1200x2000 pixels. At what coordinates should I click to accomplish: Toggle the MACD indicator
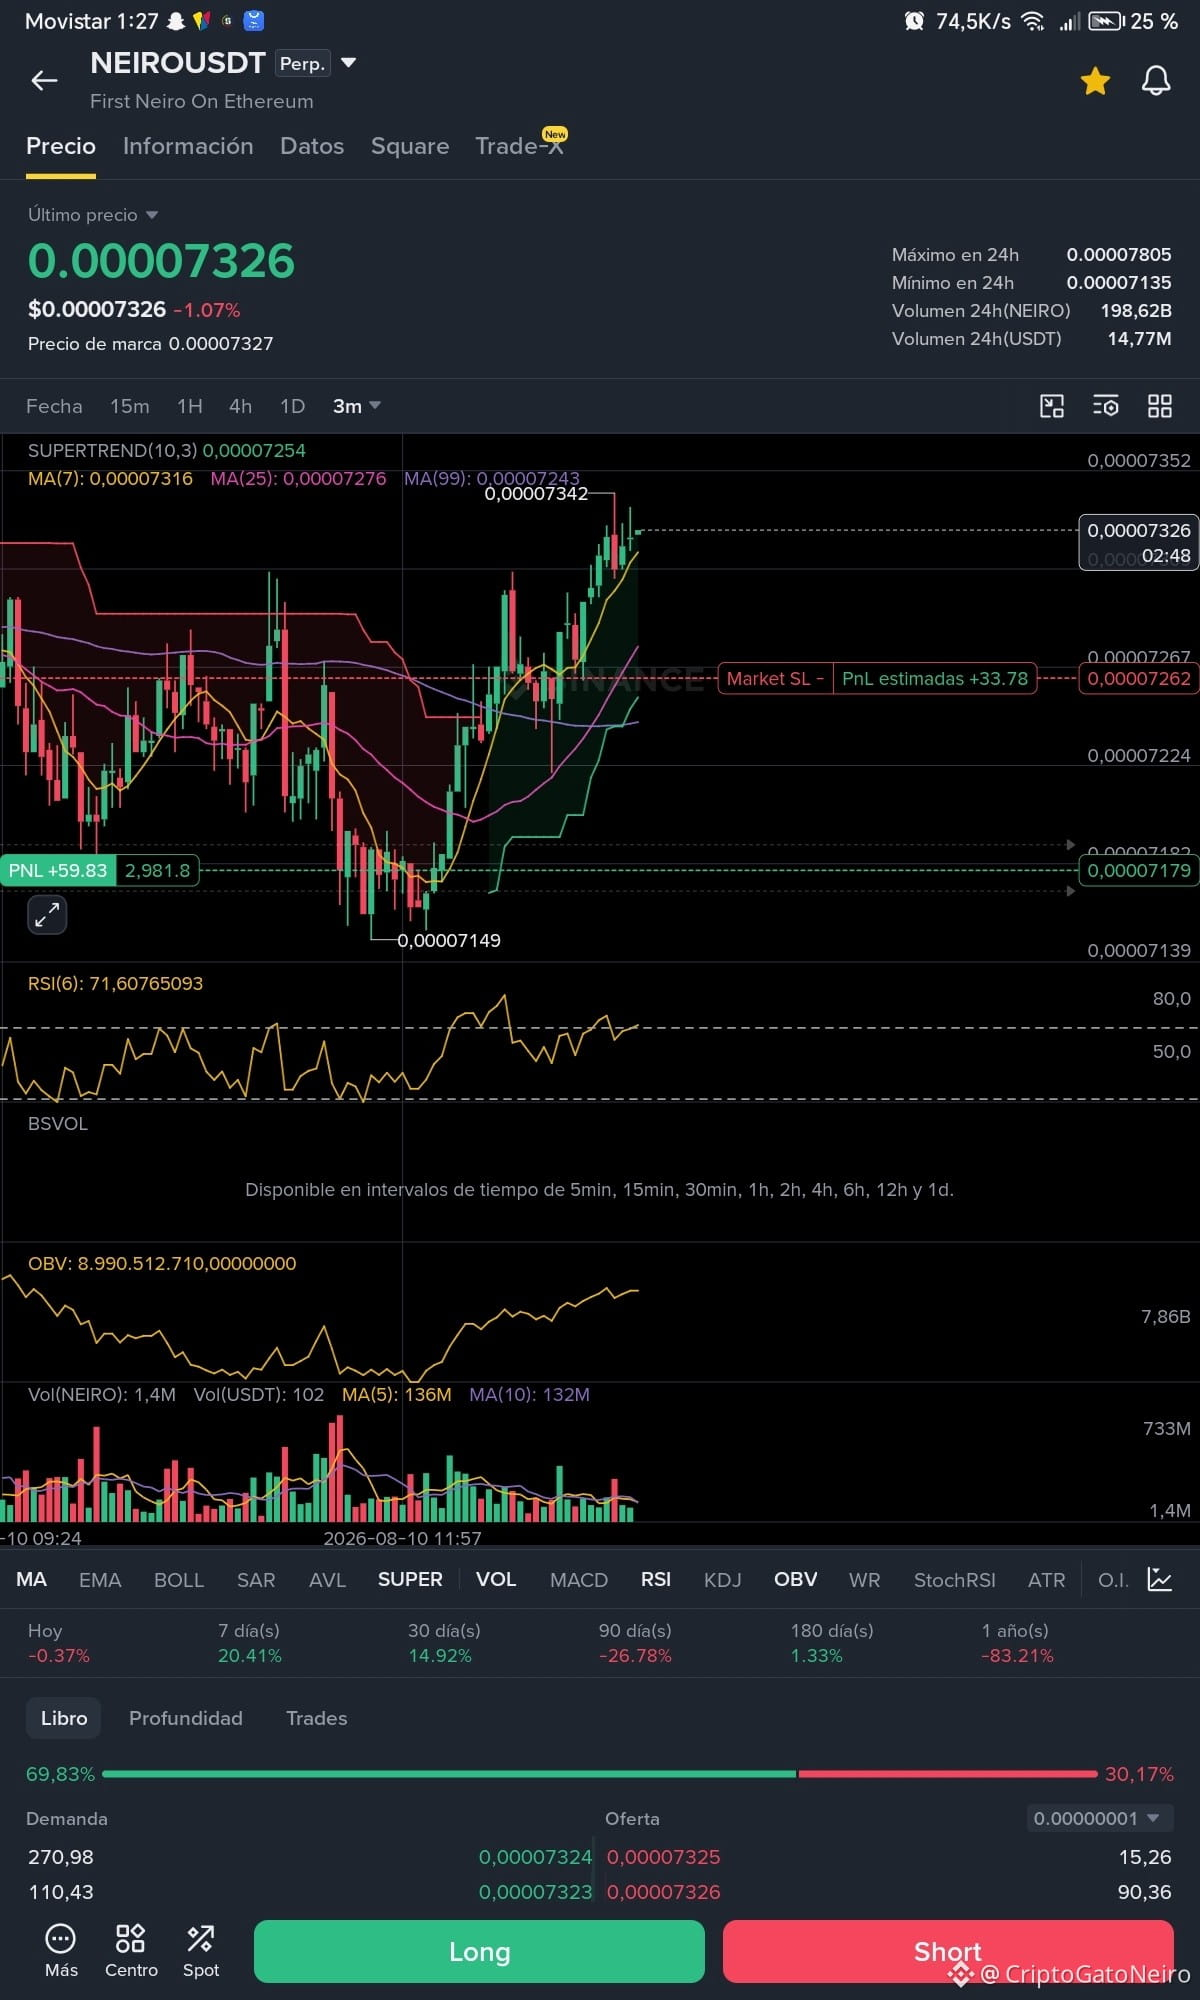tap(579, 1579)
